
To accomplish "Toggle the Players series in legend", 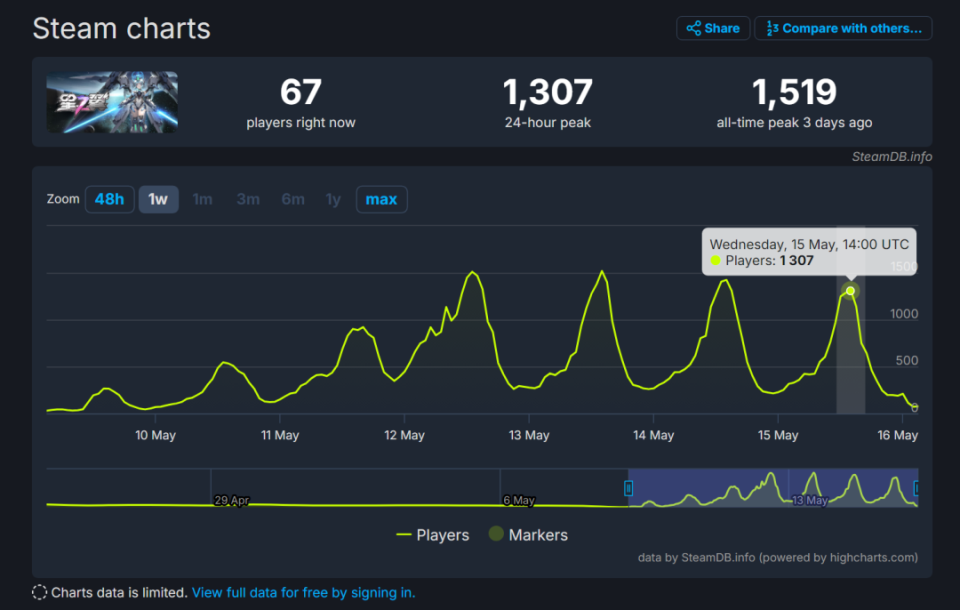I will tap(433, 535).
